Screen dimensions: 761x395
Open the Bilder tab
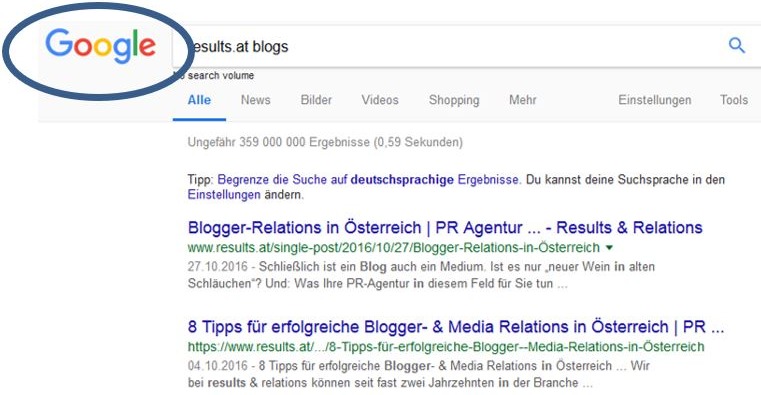(x=316, y=100)
